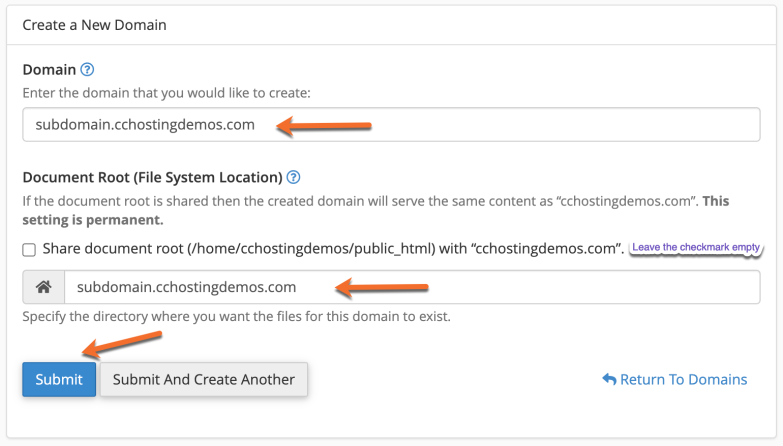Screen dimensions: 783x446
Task: Click 'Document Root (File System Location)' label
Action: pos(152,177)
